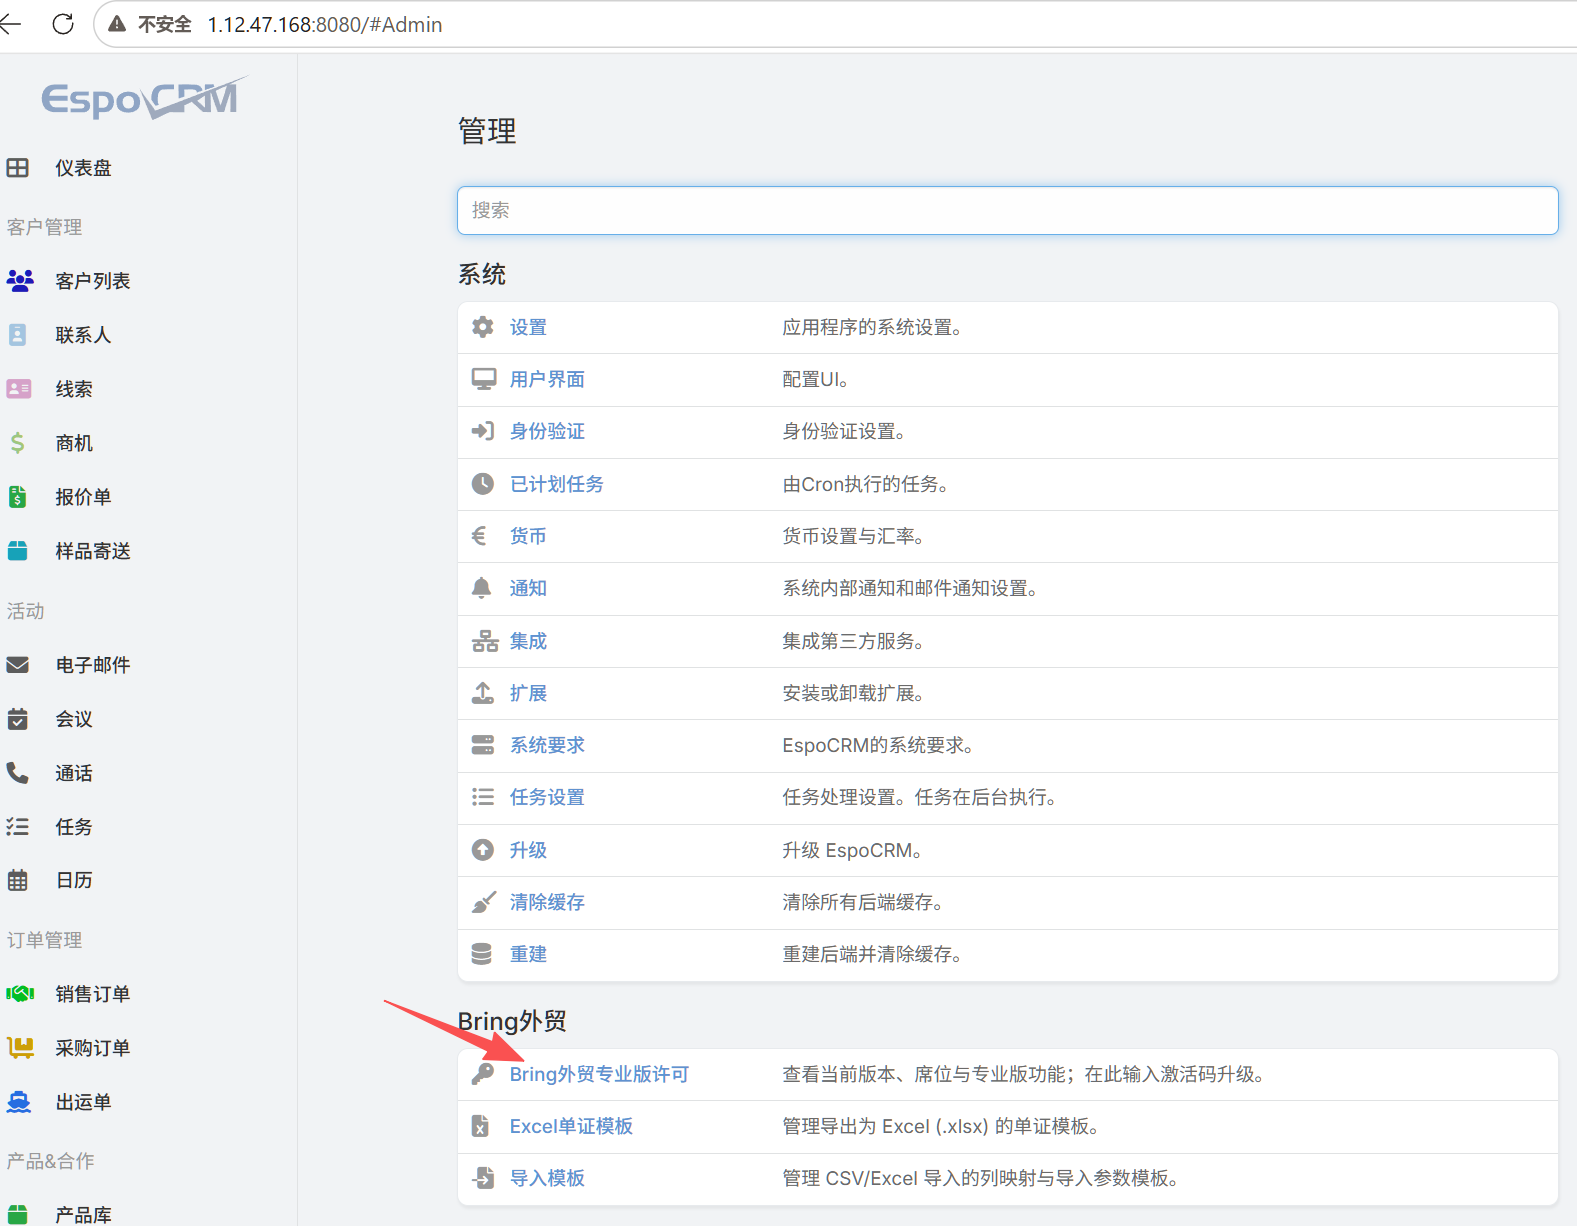Click the checklist icon beside 任务
The height and width of the screenshot is (1226, 1577).
[18, 827]
